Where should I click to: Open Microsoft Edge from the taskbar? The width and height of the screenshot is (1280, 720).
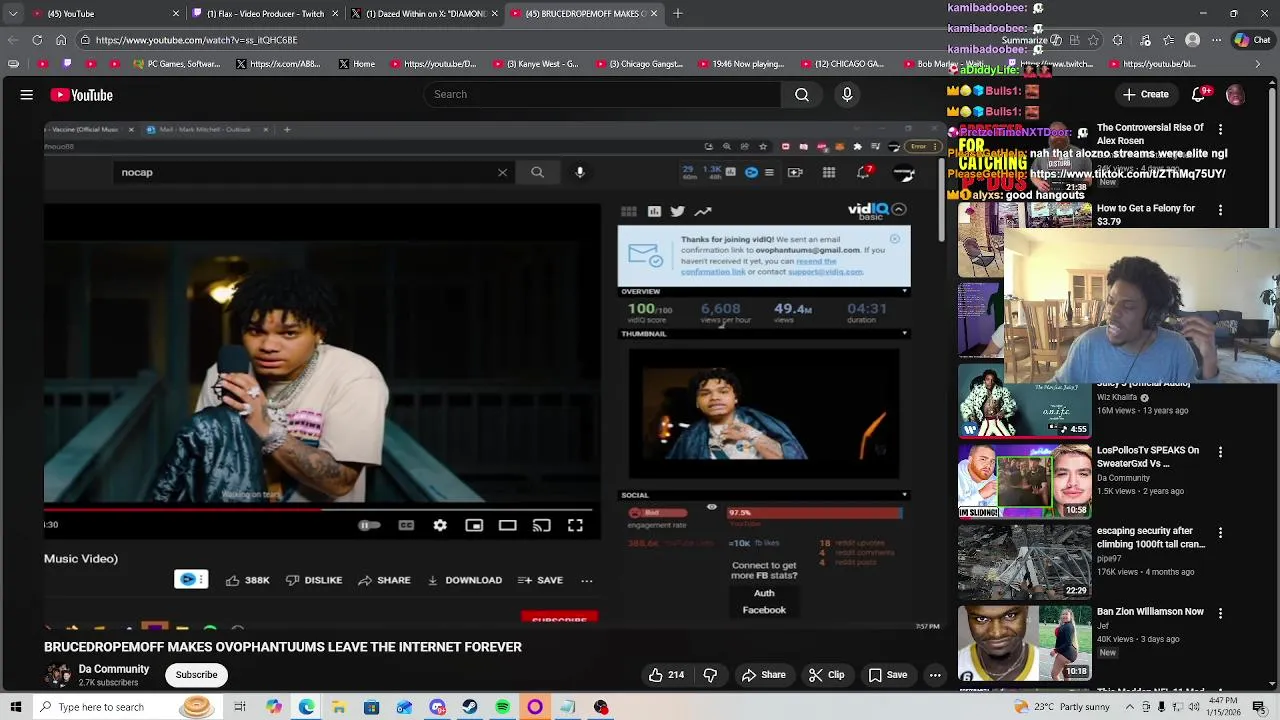click(306, 707)
